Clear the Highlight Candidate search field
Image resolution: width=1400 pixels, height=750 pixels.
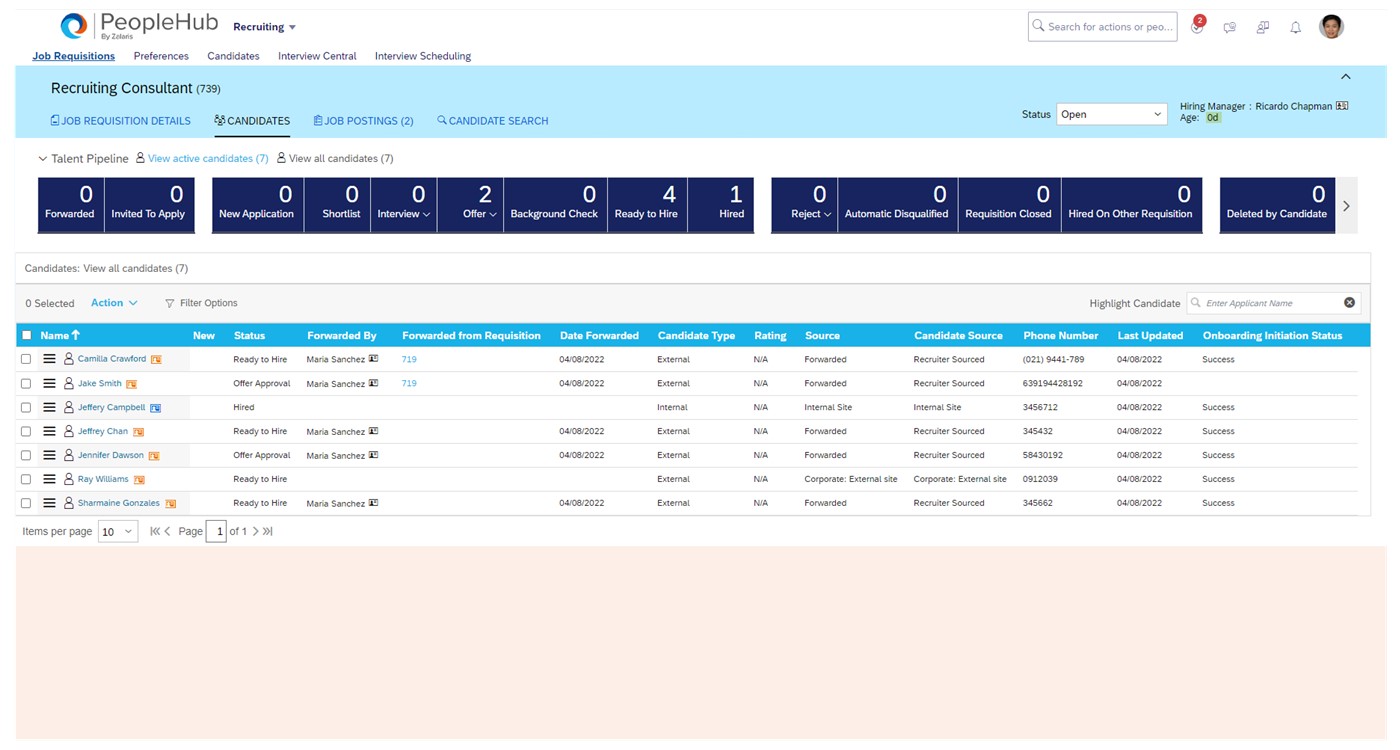coord(1349,303)
